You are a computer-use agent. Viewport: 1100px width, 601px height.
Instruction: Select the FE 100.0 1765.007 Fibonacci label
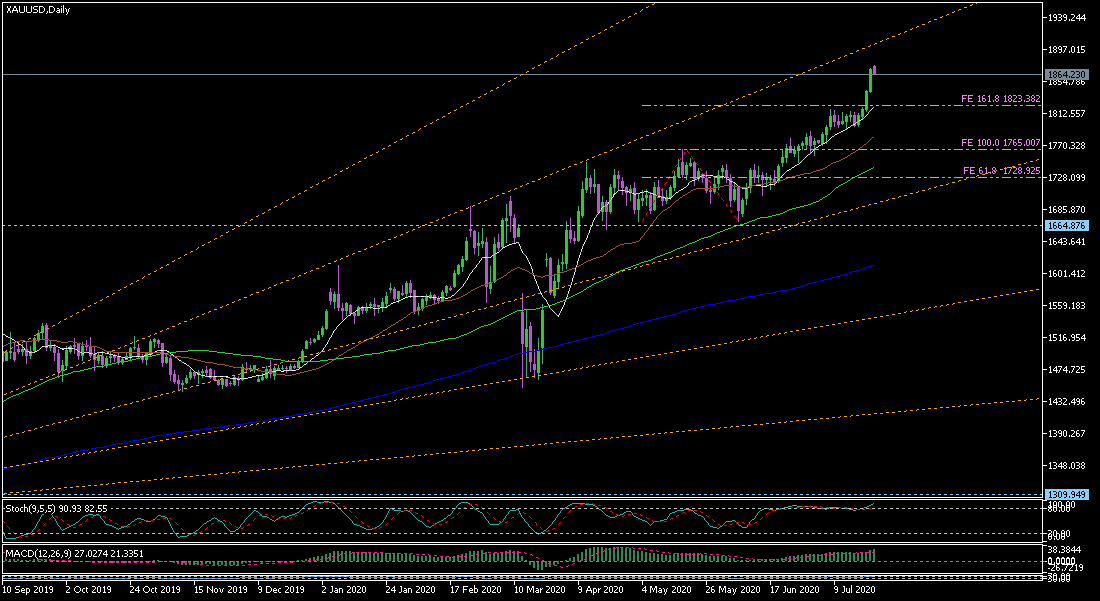pyautogui.click(x=1000, y=143)
